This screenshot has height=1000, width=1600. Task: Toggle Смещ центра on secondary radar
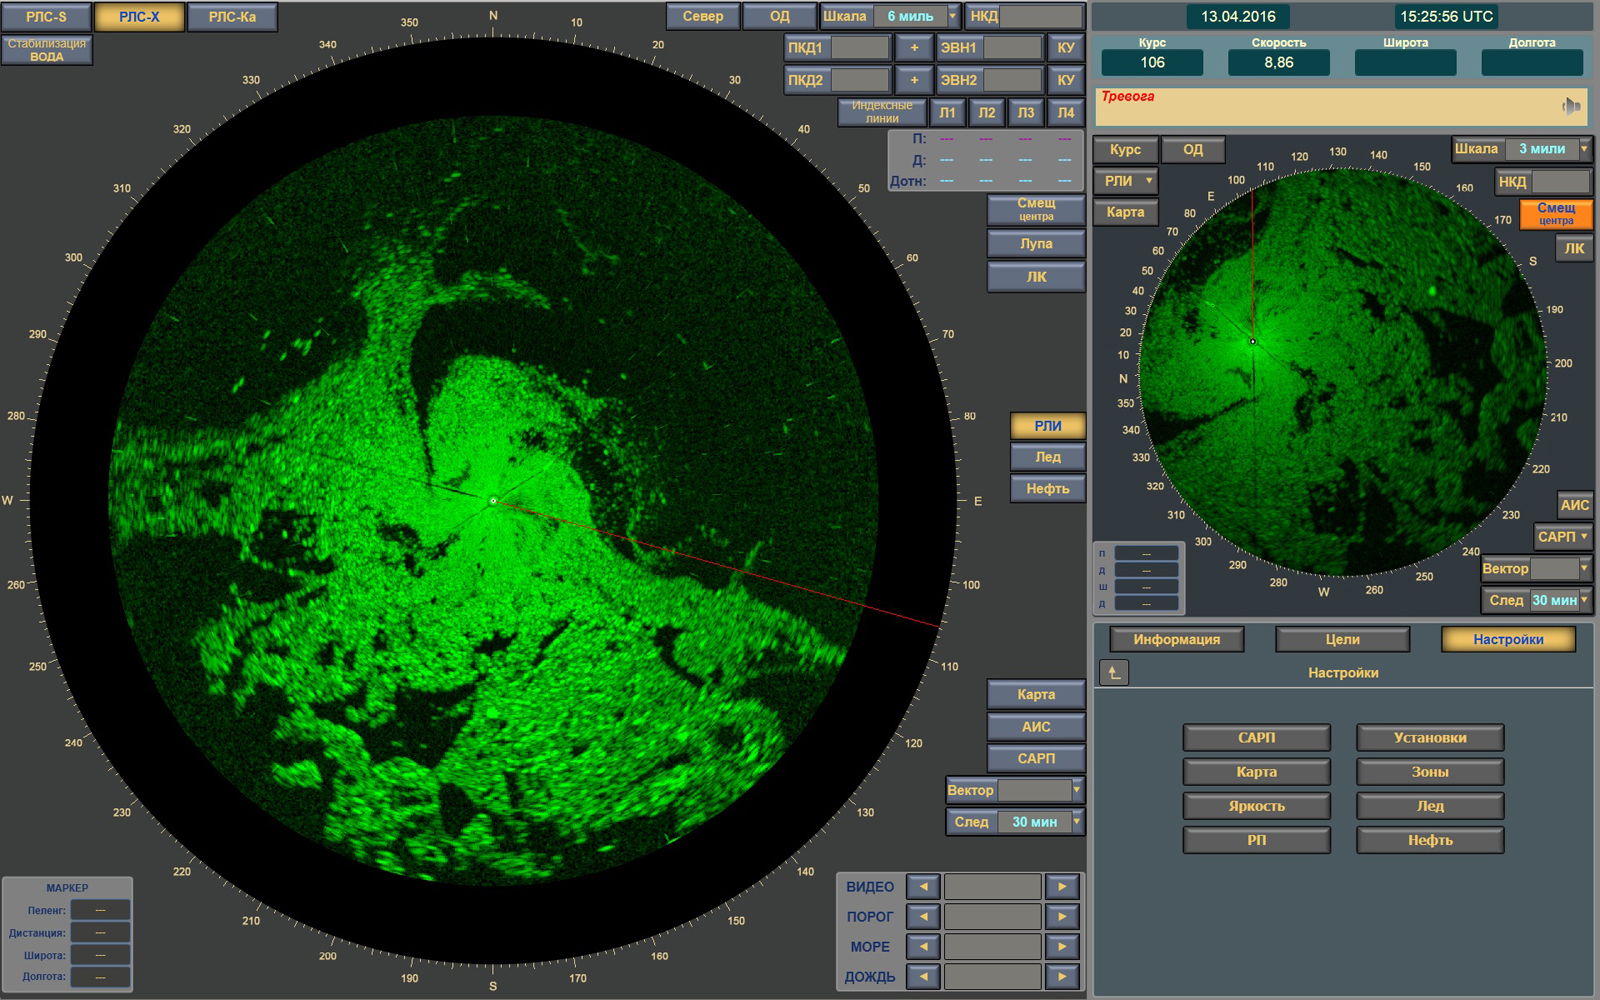pos(1556,214)
